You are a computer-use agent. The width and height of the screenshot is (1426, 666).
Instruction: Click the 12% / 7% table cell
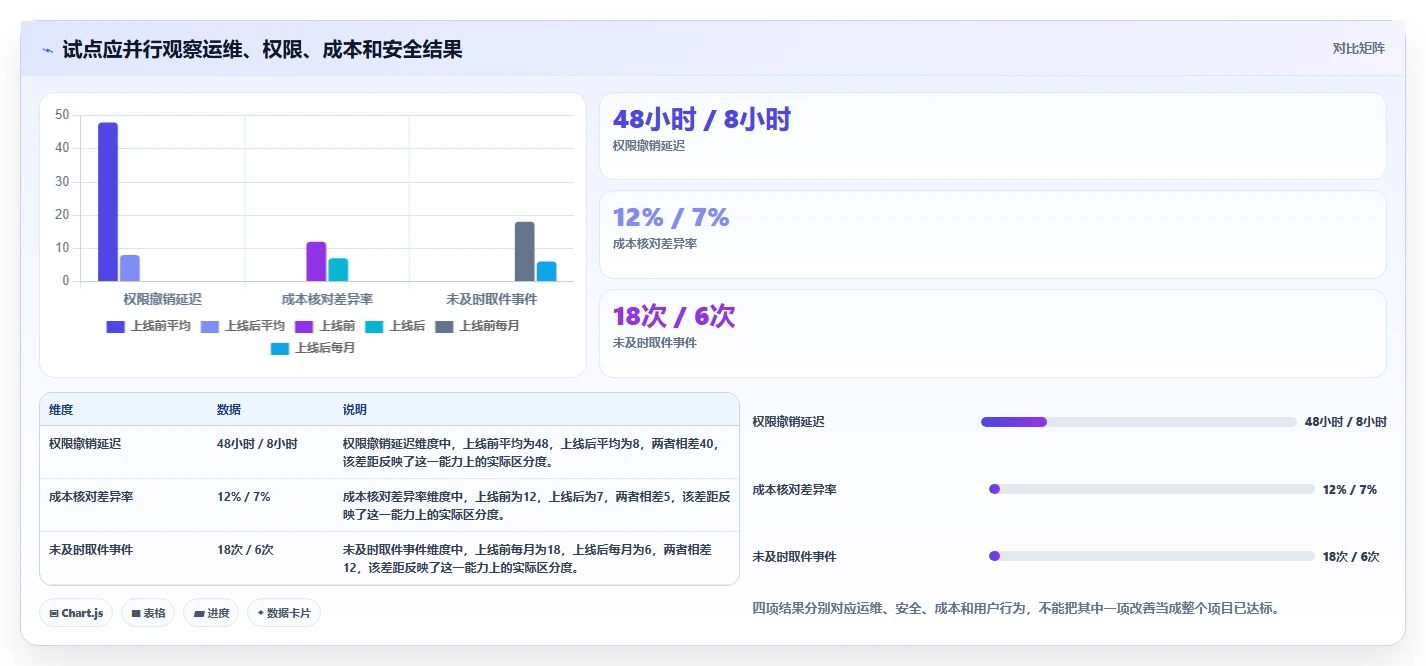pyautogui.click(x=244, y=496)
